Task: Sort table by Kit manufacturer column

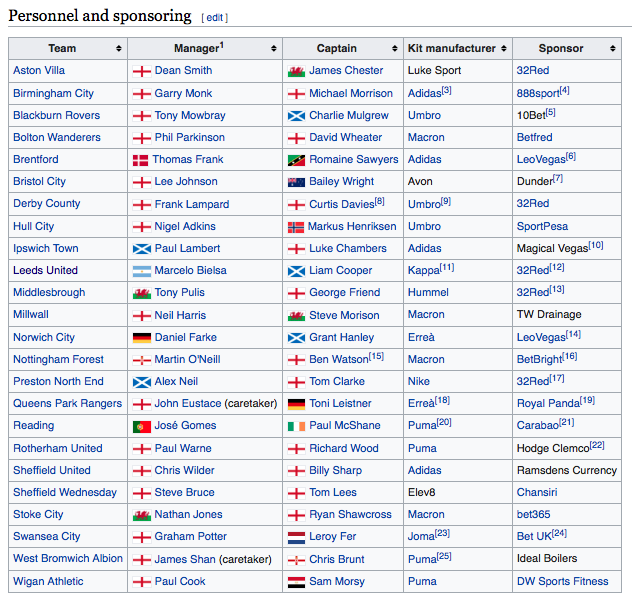Action: tap(503, 49)
